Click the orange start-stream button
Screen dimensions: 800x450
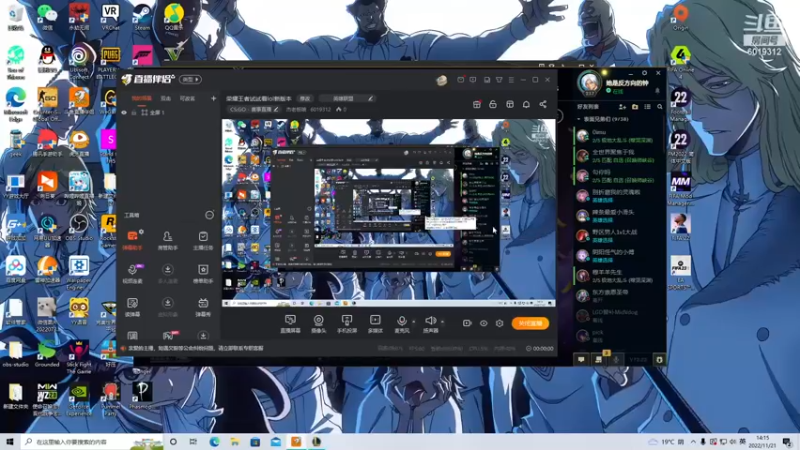coord(530,323)
